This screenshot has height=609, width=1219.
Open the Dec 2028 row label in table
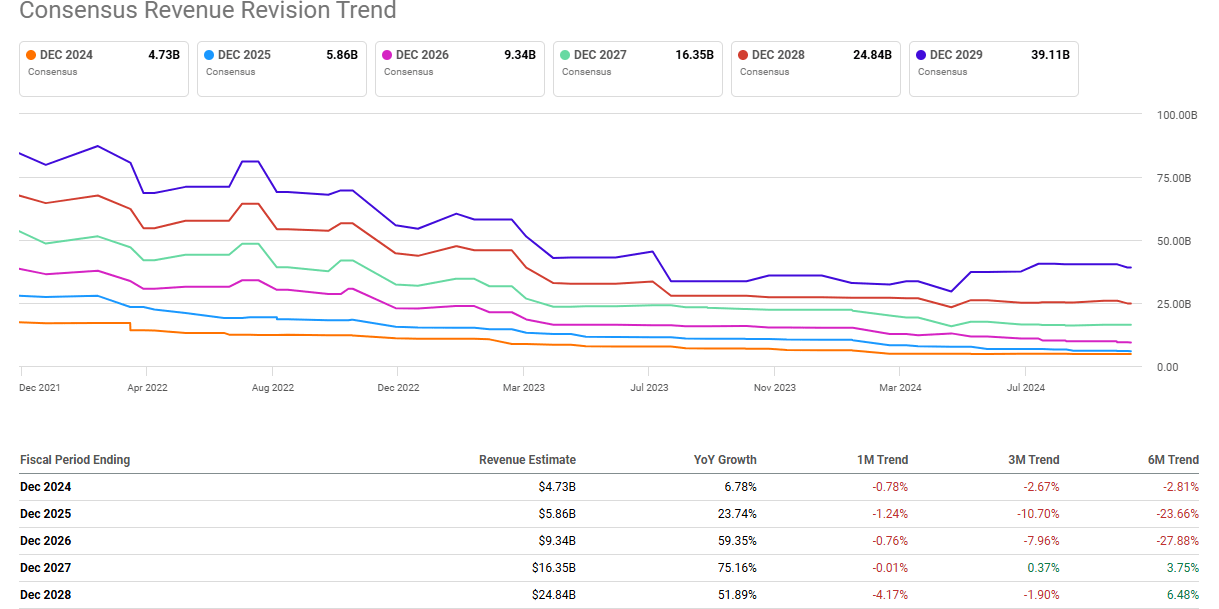pyautogui.click(x=46, y=595)
